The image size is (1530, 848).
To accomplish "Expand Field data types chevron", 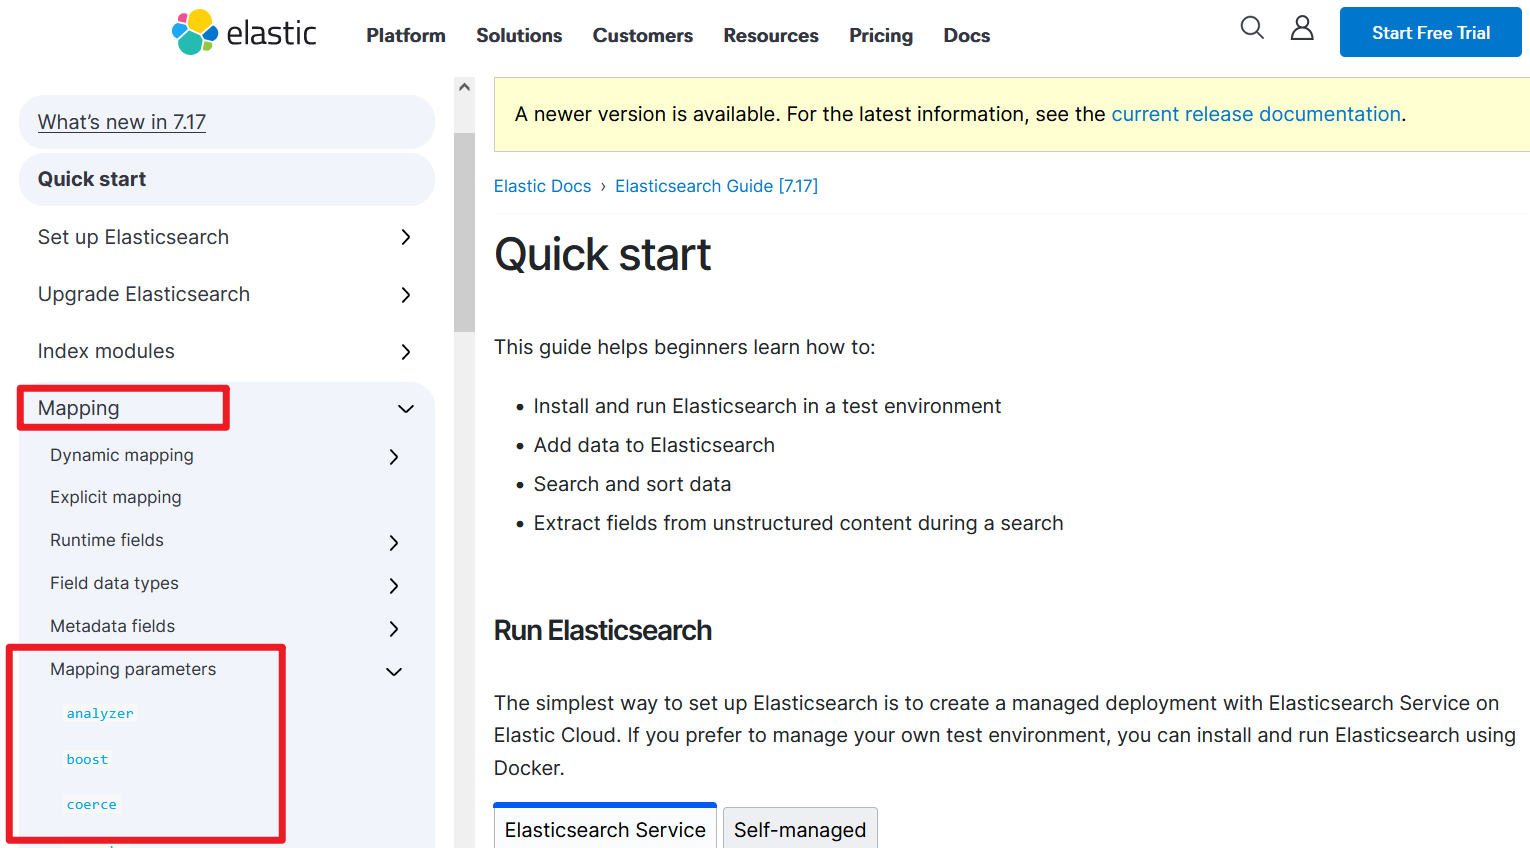I will [393, 585].
